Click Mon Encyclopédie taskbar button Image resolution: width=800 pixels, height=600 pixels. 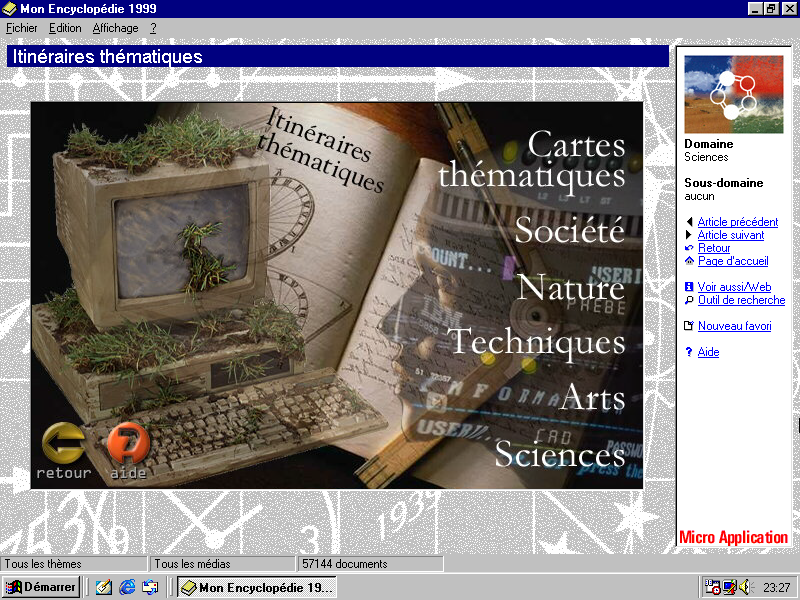(257, 587)
